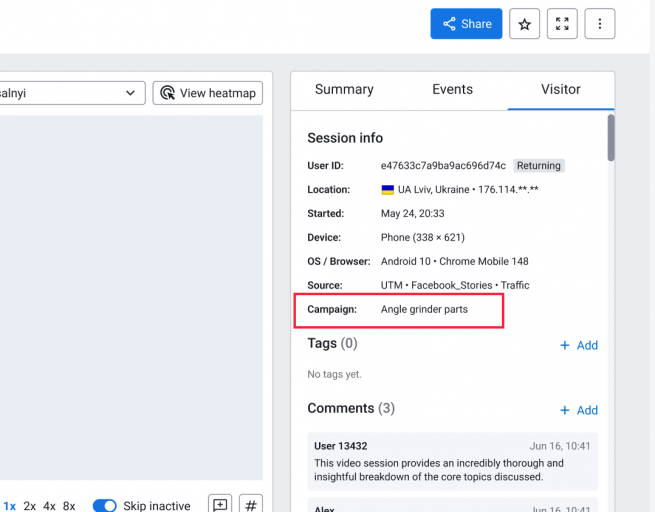This screenshot has height=512, width=655.
Task: Add a comment via Comments Add link
Action: (x=579, y=410)
